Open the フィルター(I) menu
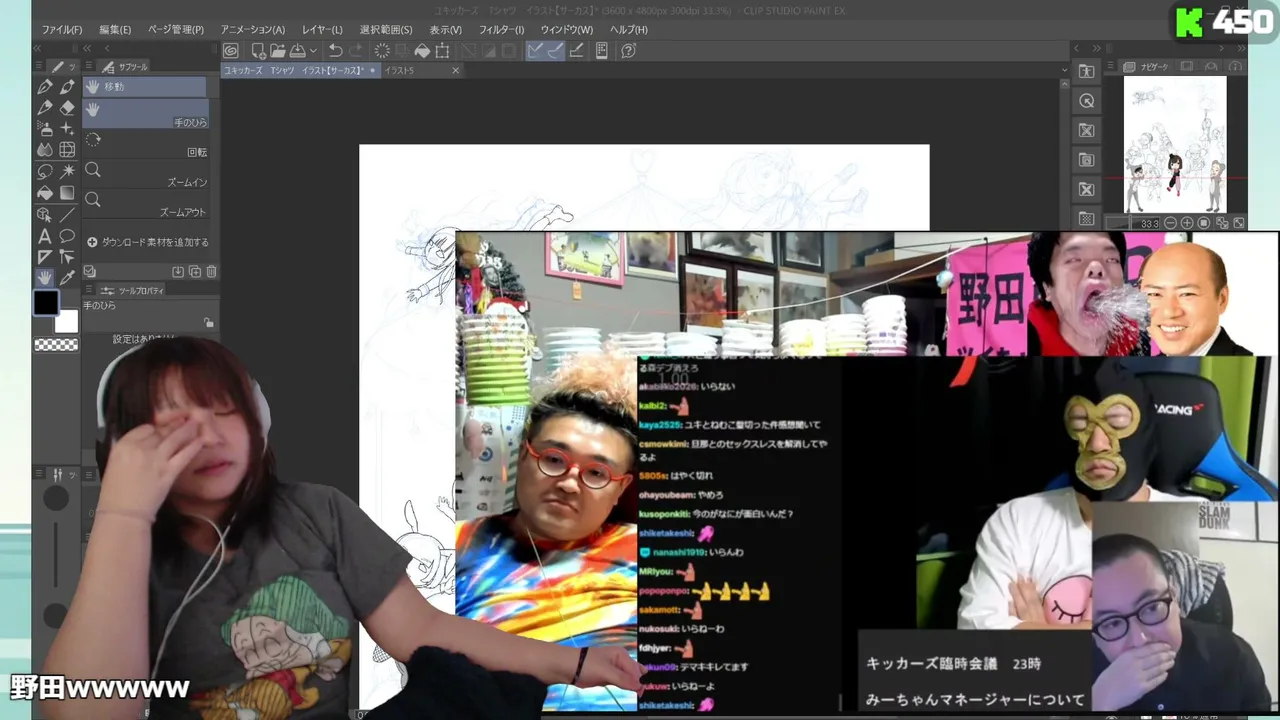The height and width of the screenshot is (720, 1280). [501, 30]
